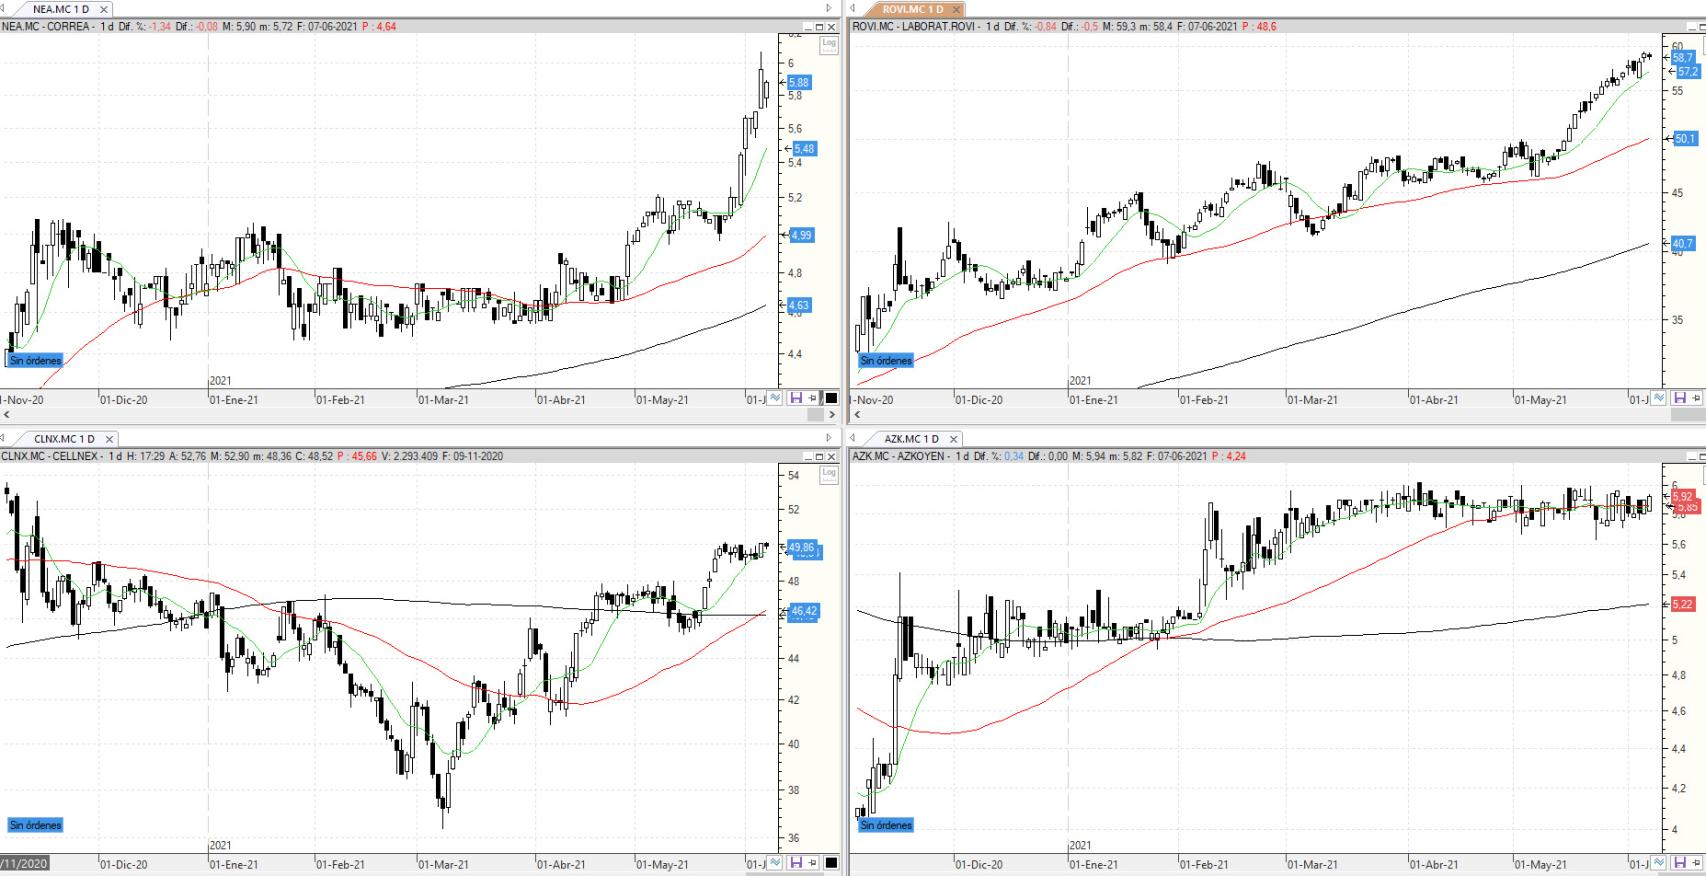Toggle Log scale on the NEA.MC chart

[x=828, y=44]
